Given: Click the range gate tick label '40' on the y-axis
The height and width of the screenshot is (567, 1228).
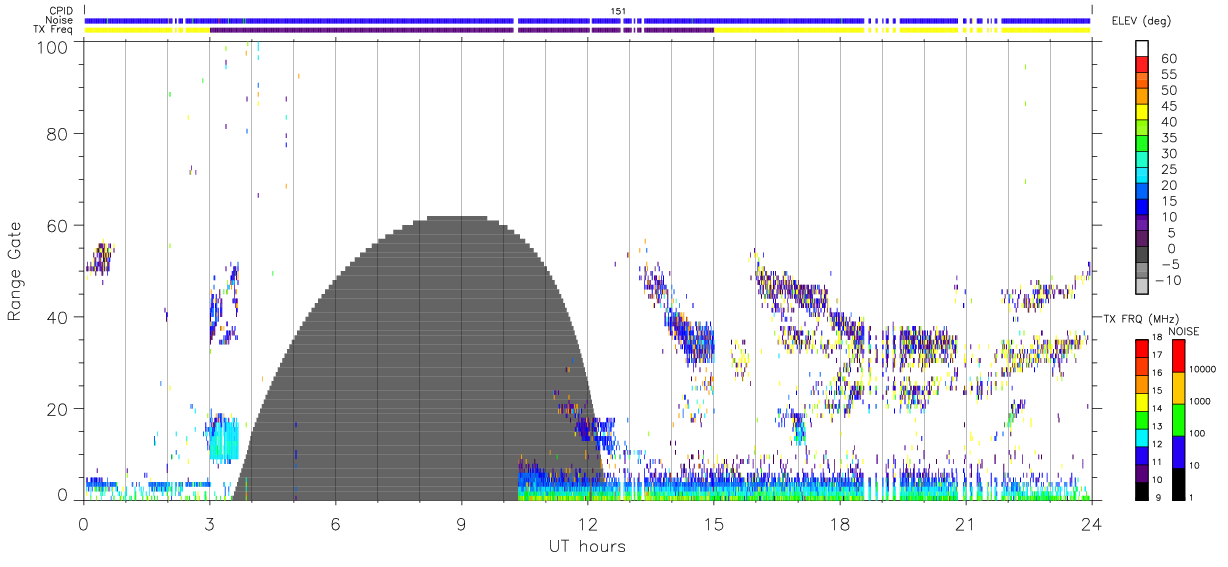Looking at the screenshot, I should pos(56,317).
